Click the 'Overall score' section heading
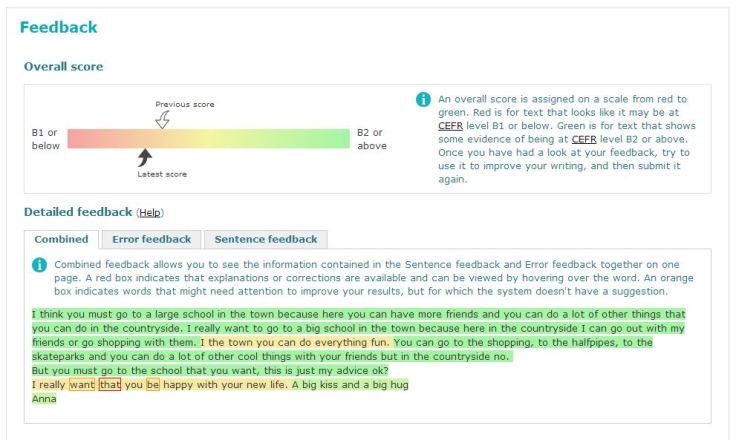Screen dimensions: 736x440 click(63, 67)
